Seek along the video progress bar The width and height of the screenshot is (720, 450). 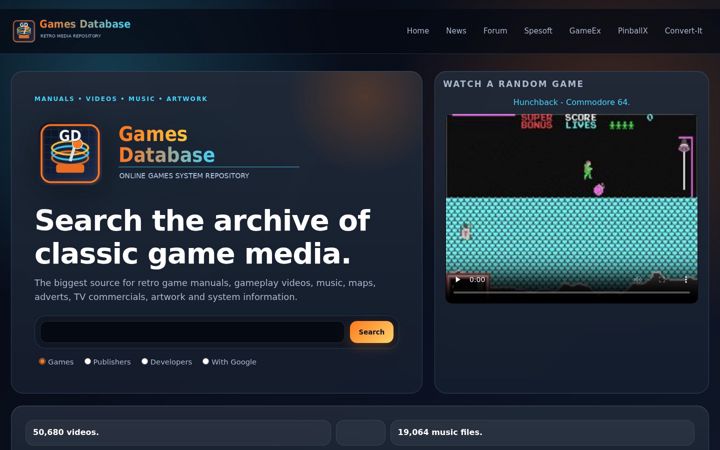[x=572, y=292]
